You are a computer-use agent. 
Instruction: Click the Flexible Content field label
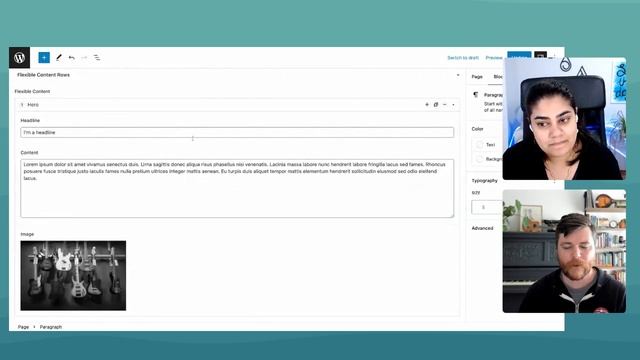point(32,91)
